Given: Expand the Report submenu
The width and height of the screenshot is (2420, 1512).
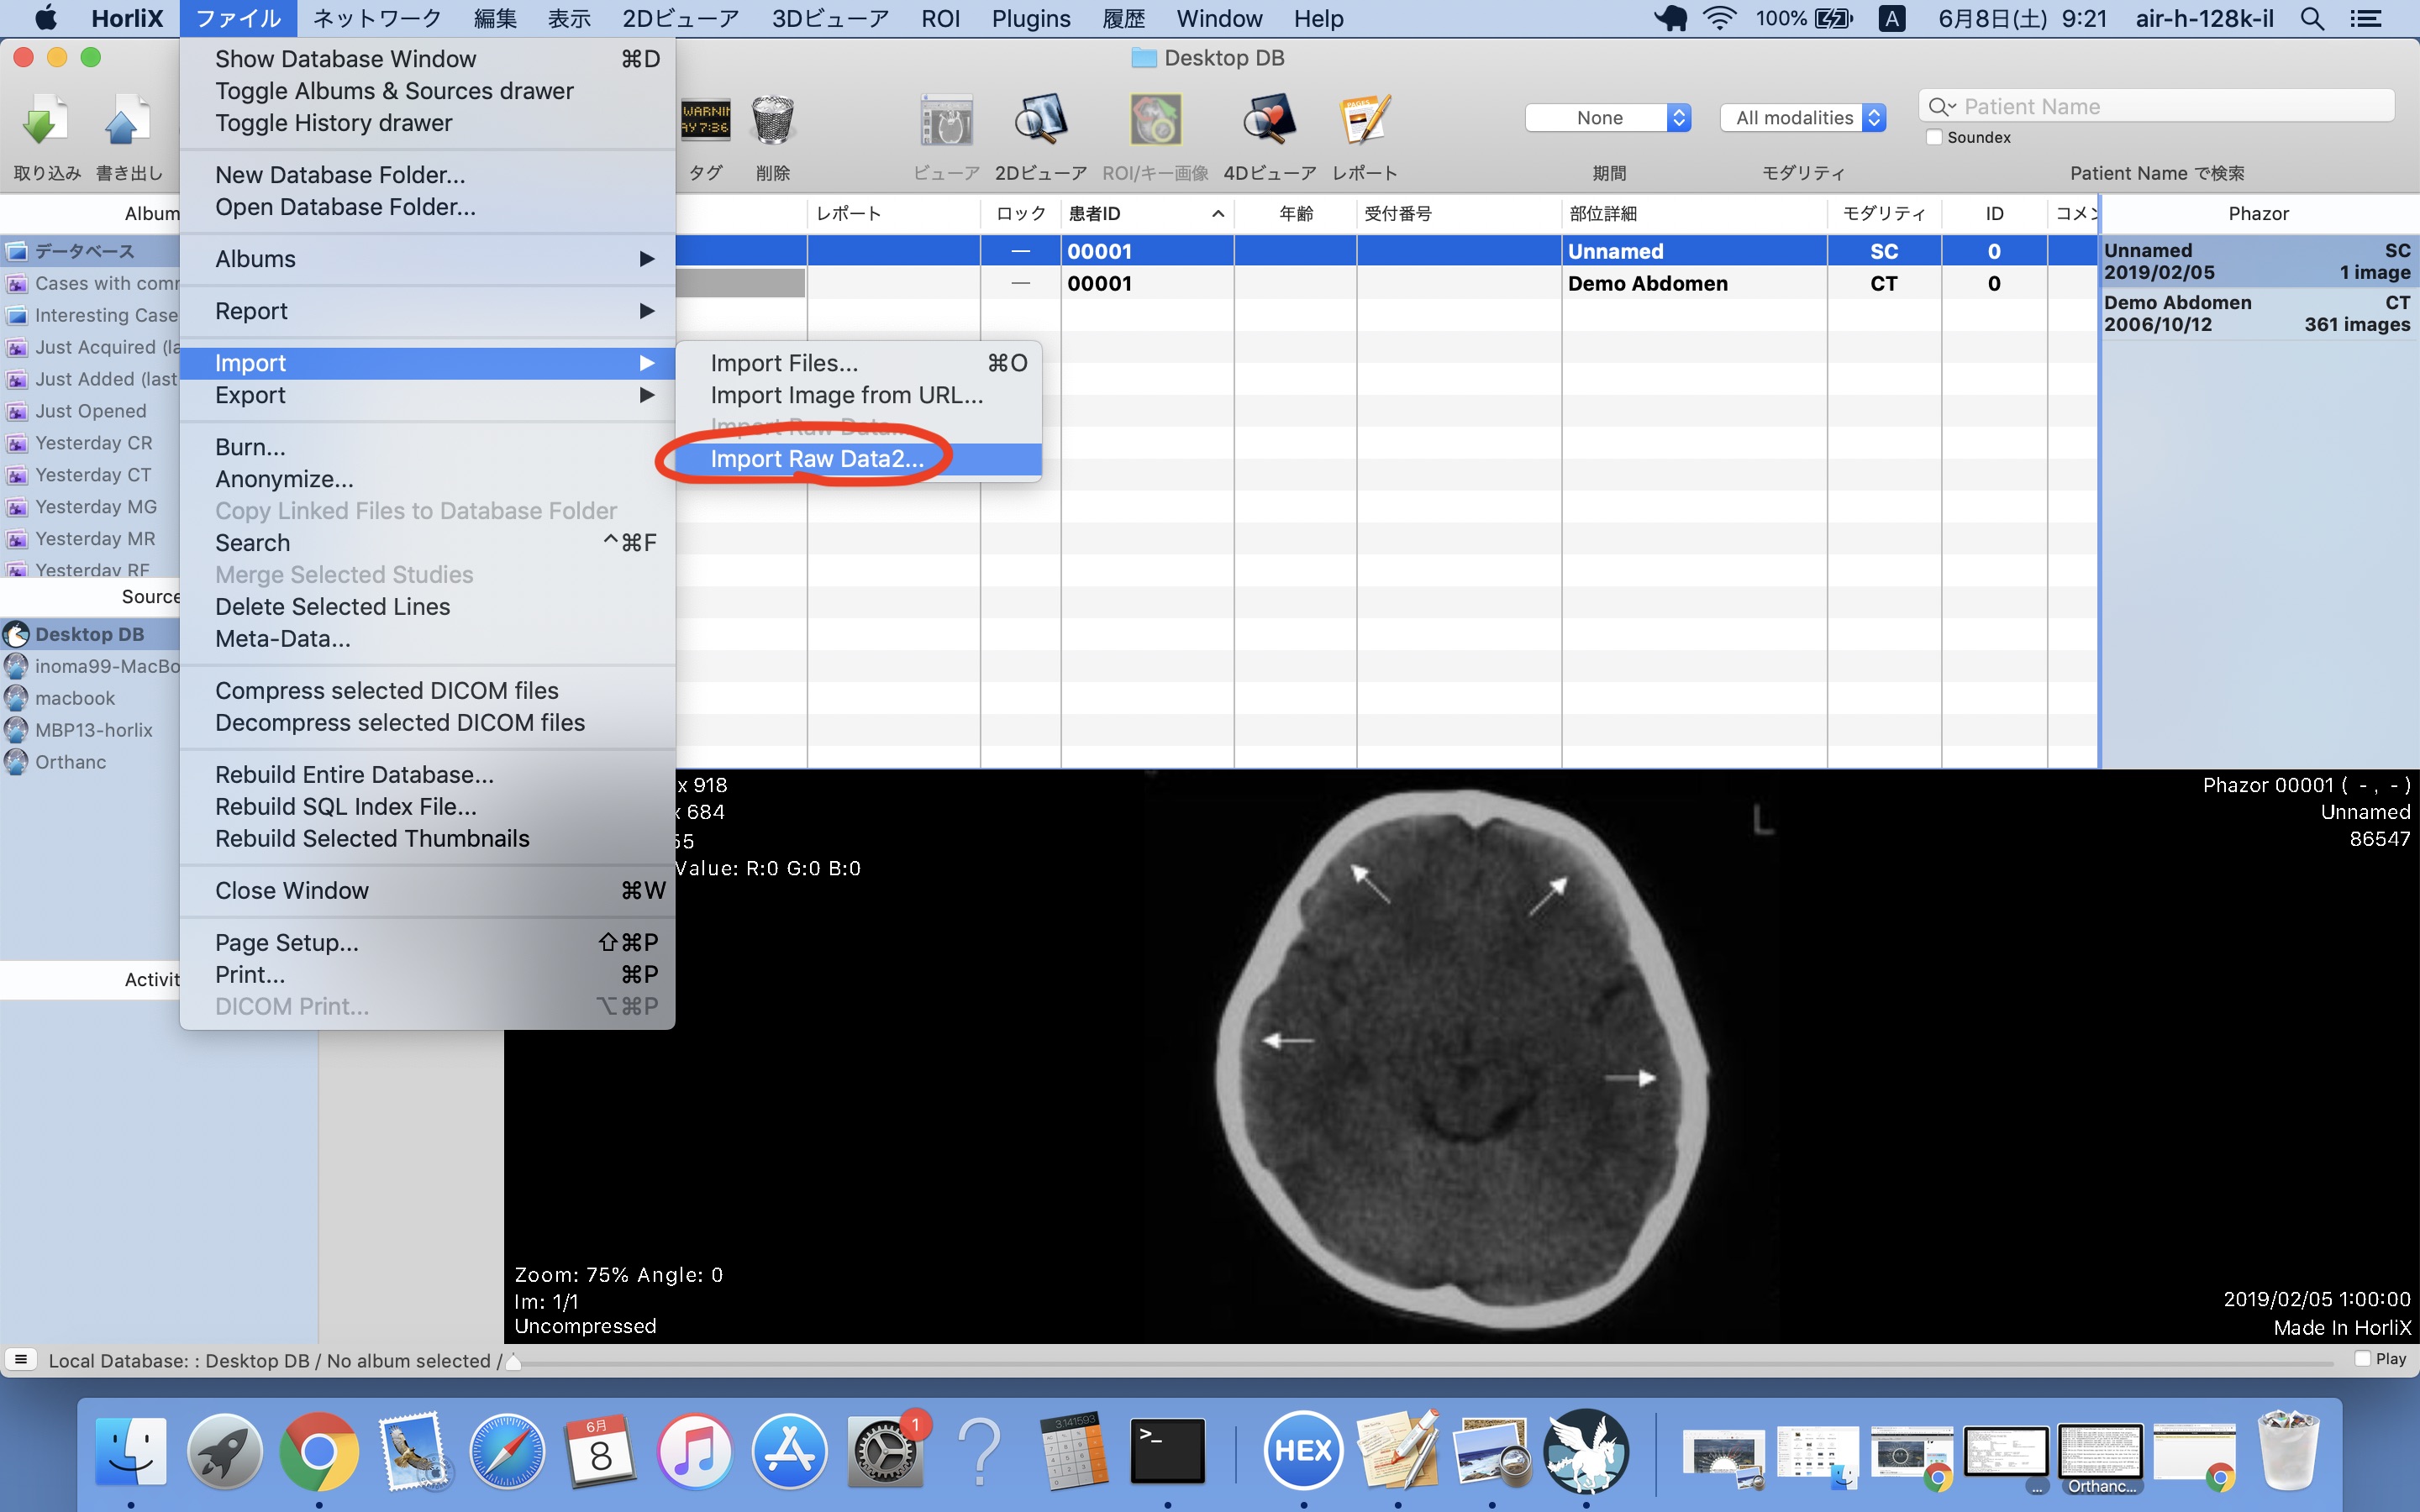Looking at the screenshot, I should tap(428, 311).
